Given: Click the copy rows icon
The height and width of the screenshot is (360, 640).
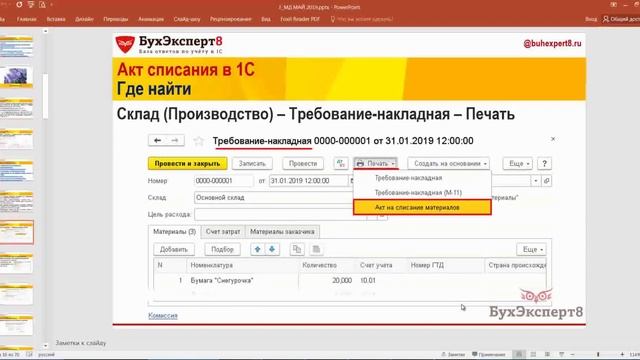Looking at the screenshot, I should click(297, 249).
